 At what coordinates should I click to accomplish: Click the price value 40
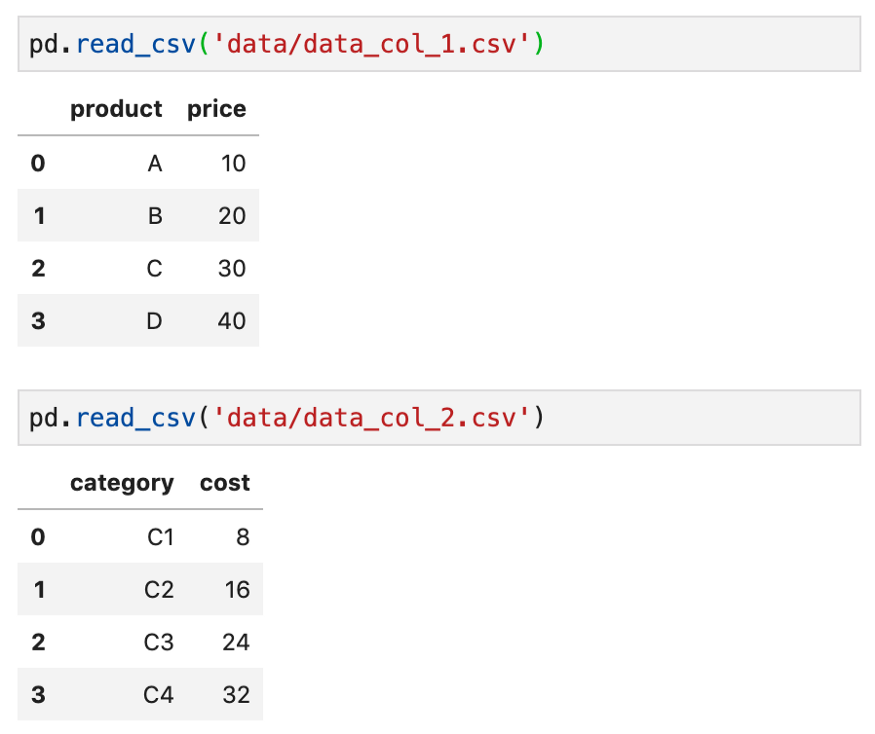click(x=232, y=321)
